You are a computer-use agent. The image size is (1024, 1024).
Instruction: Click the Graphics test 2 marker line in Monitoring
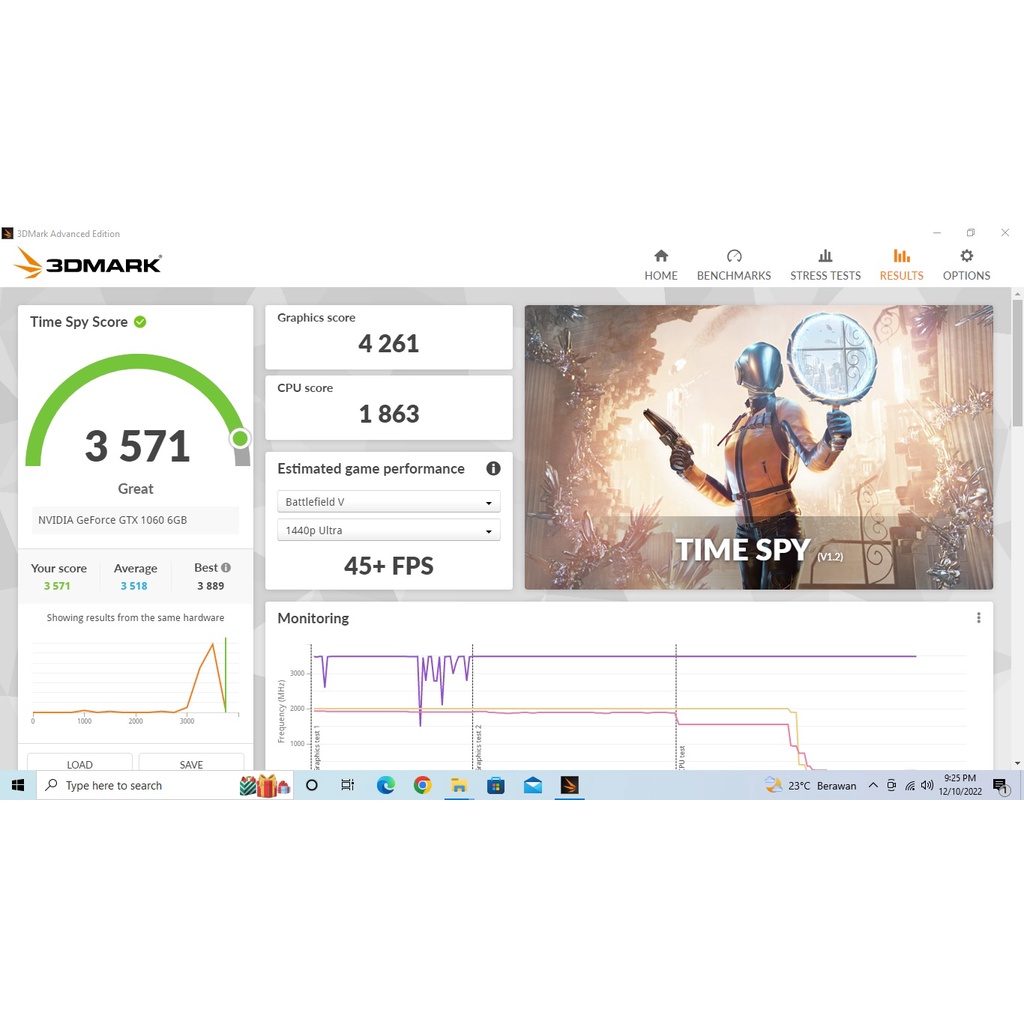point(472,707)
